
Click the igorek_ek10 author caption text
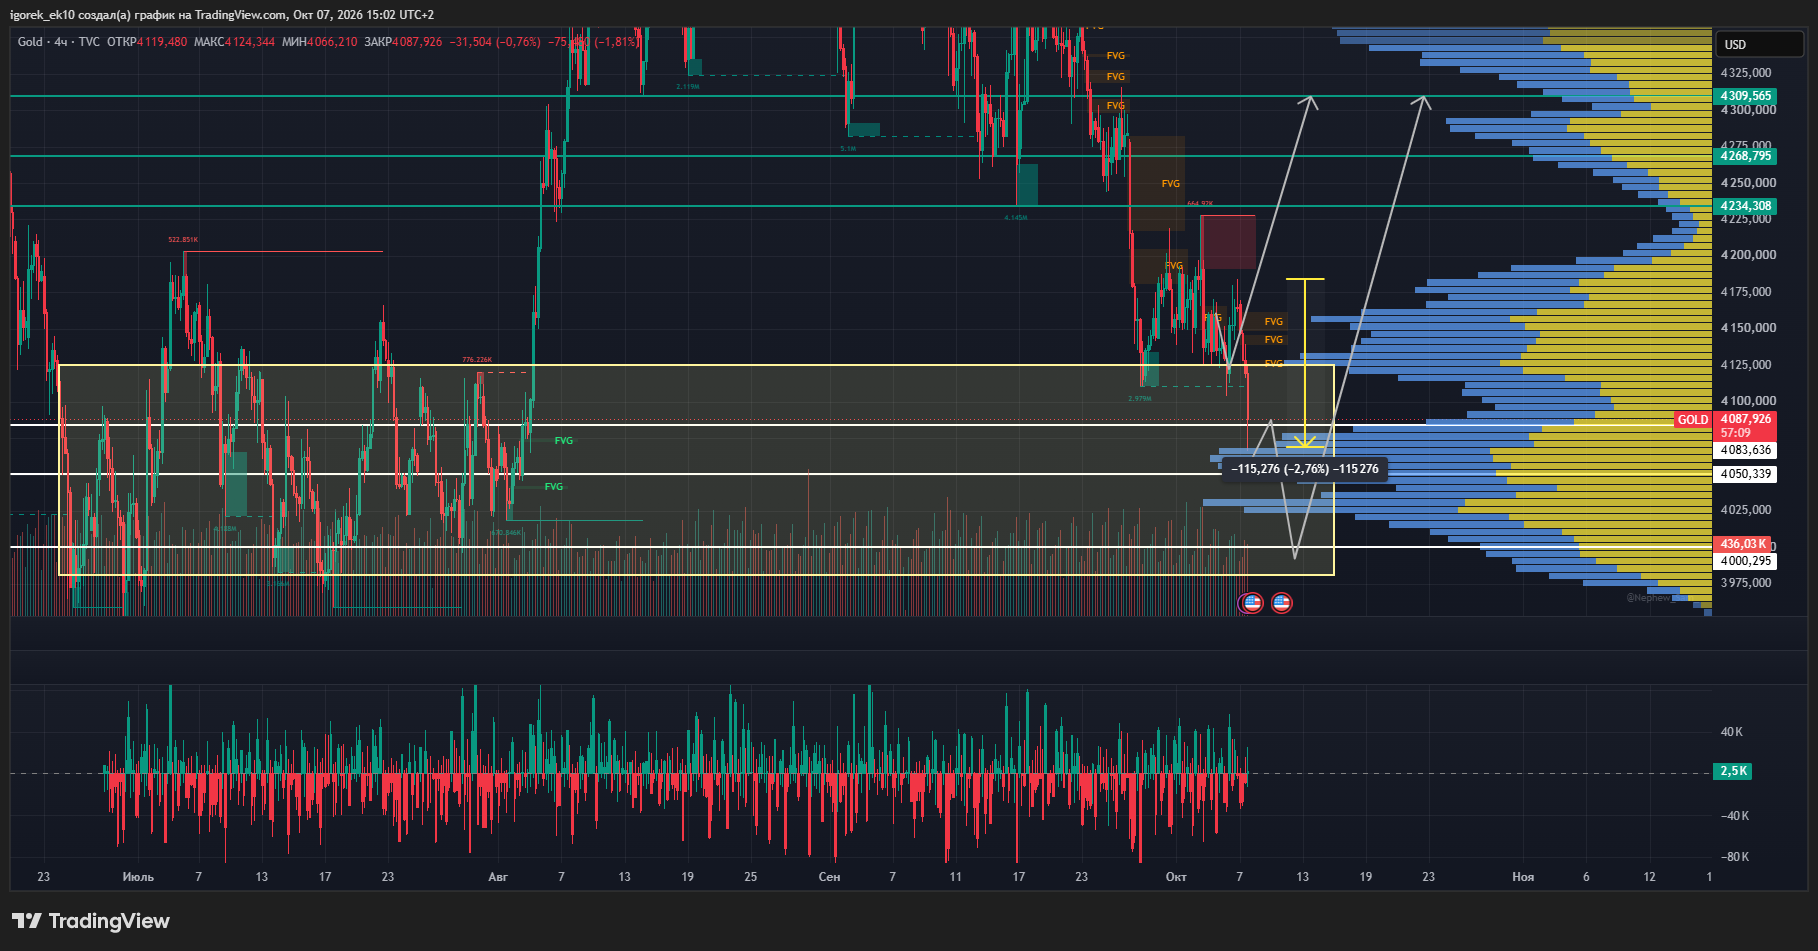click(x=222, y=15)
